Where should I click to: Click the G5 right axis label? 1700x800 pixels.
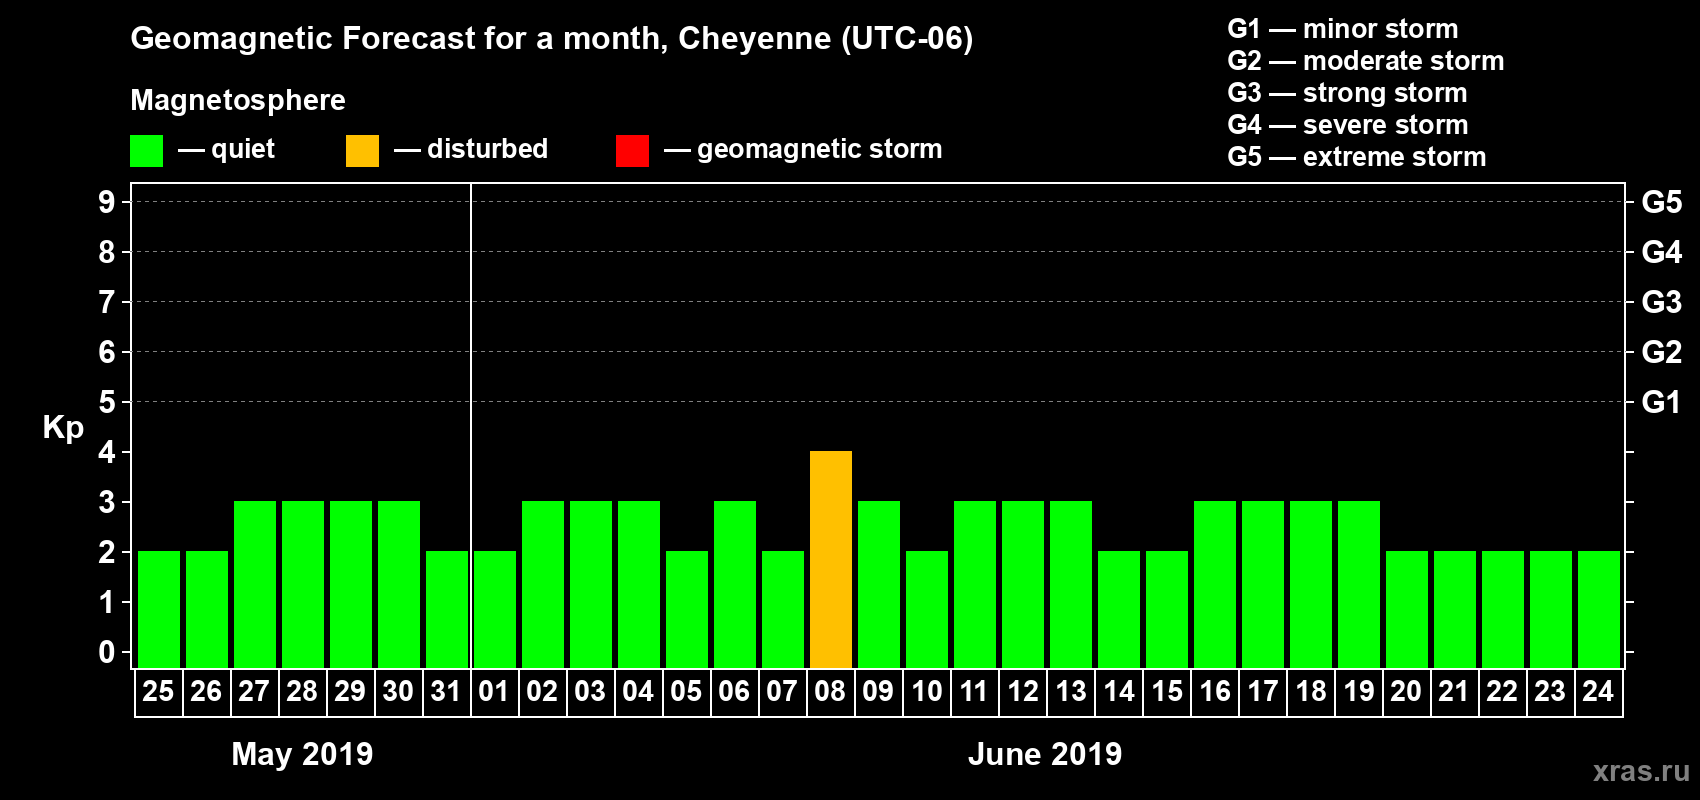tap(1662, 202)
